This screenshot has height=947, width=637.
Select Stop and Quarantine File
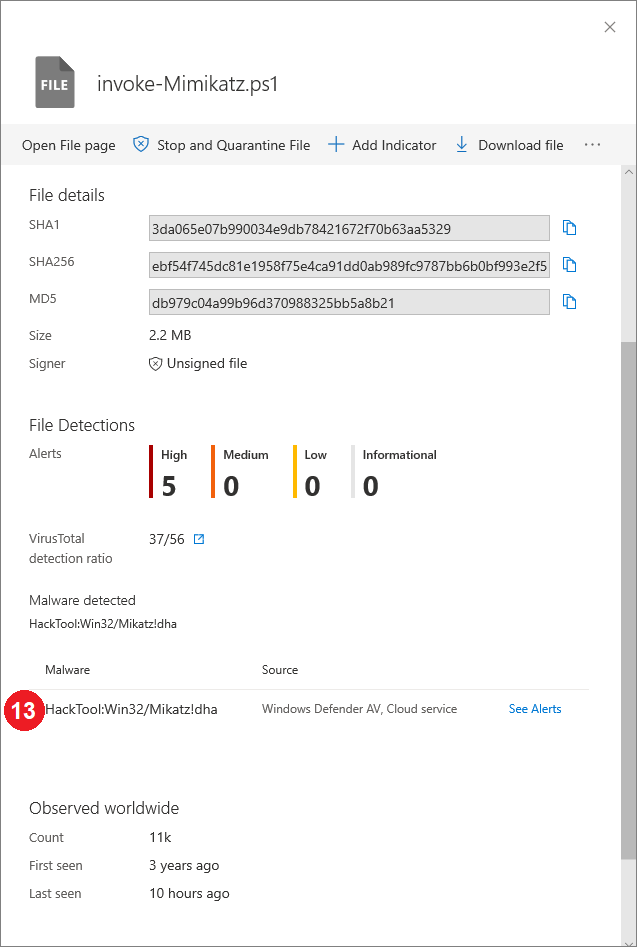[233, 145]
